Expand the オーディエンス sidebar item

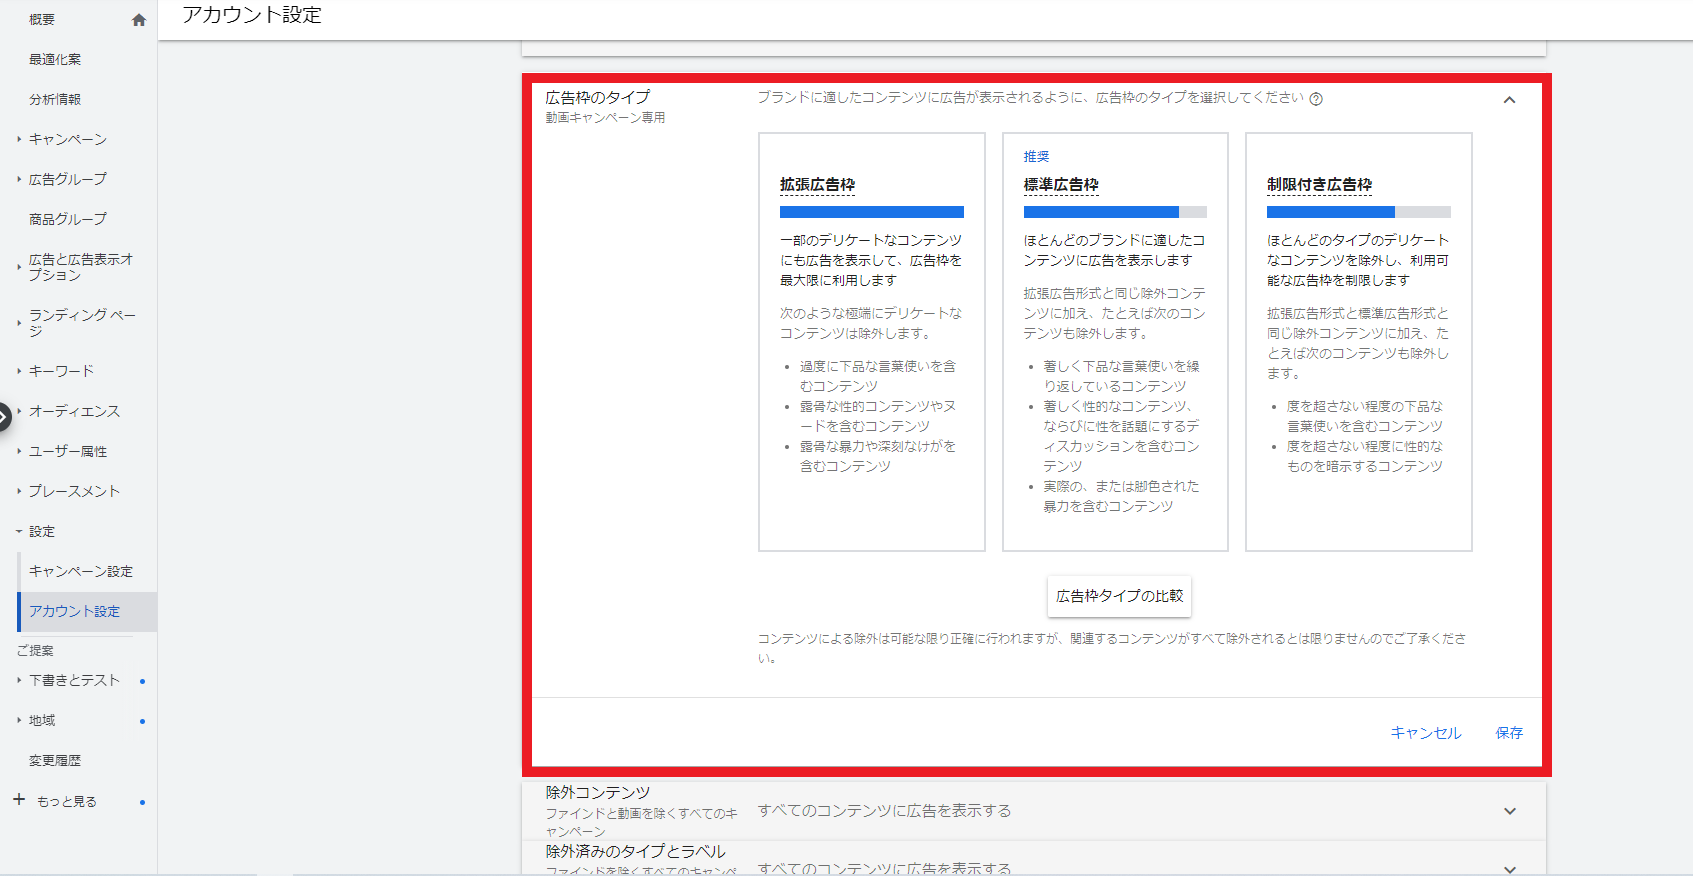pyautogui.click(x=74, y=411)
